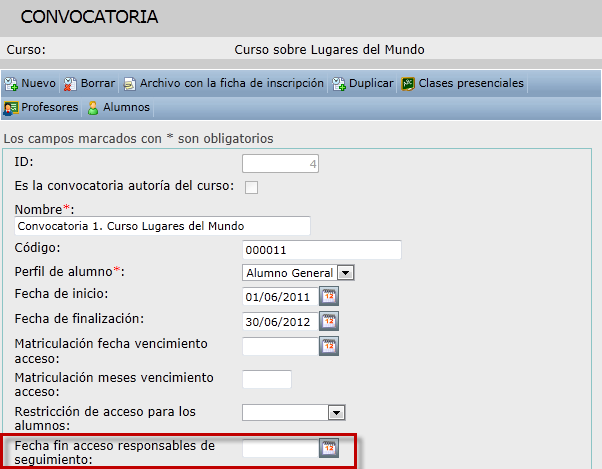The image size is (602, 469).
Task: Click the Duplicar icon
Action: (x=339, y=84)
